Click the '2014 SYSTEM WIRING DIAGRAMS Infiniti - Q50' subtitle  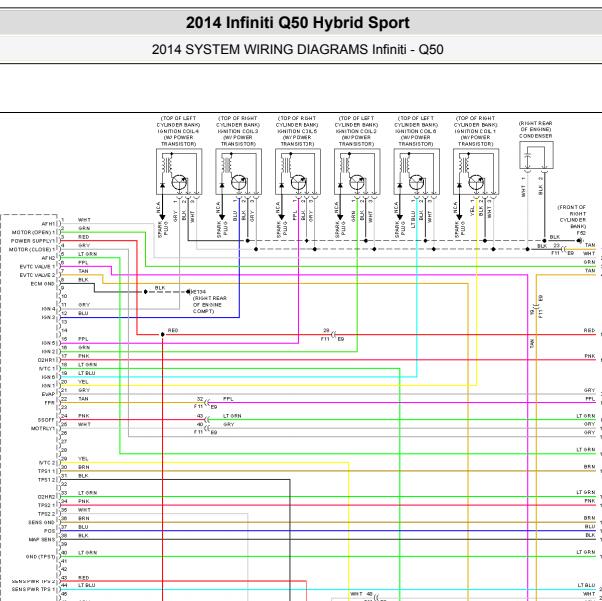click(x=298, y=50)
